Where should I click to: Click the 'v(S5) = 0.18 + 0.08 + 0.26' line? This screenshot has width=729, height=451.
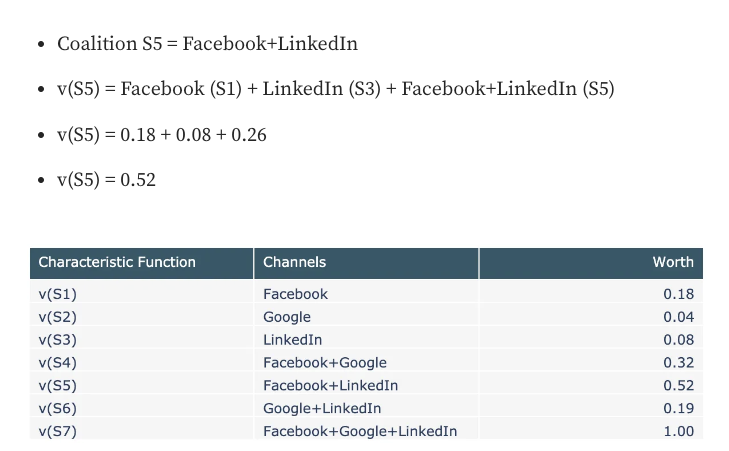[x=162, y=135]
